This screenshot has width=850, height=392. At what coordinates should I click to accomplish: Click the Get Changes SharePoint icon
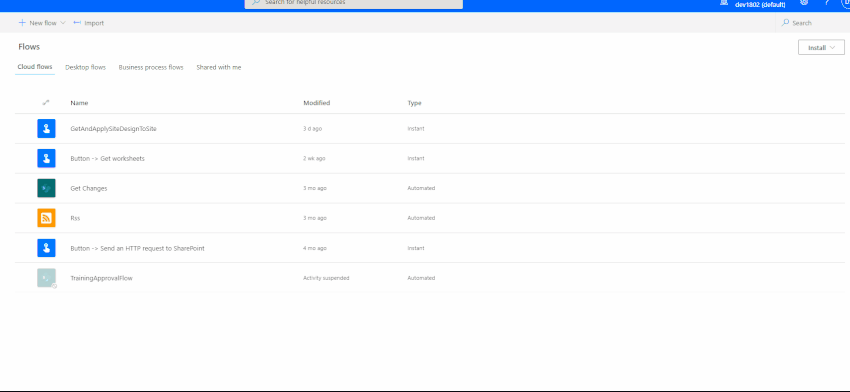pos(46,188)
